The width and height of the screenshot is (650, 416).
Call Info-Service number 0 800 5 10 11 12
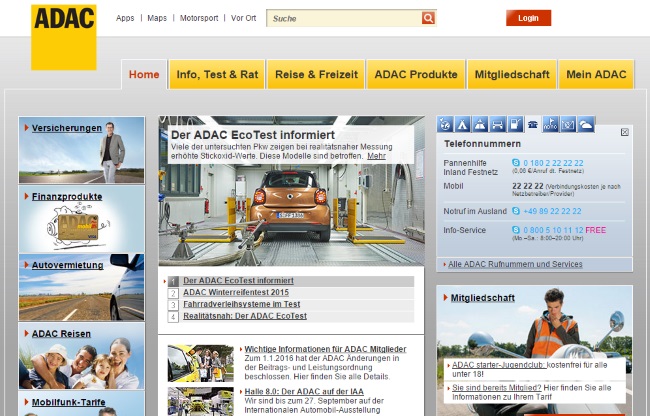coord(553,230)
